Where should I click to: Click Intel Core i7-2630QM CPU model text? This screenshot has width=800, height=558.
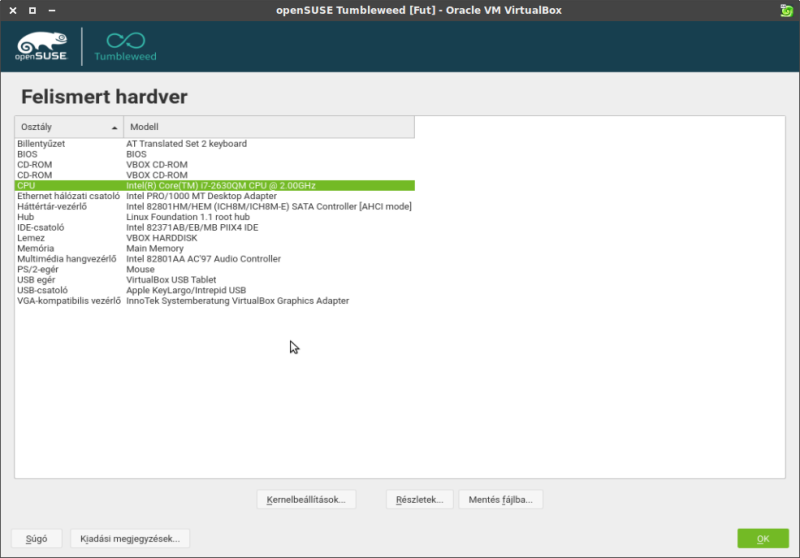coord(221,186)
